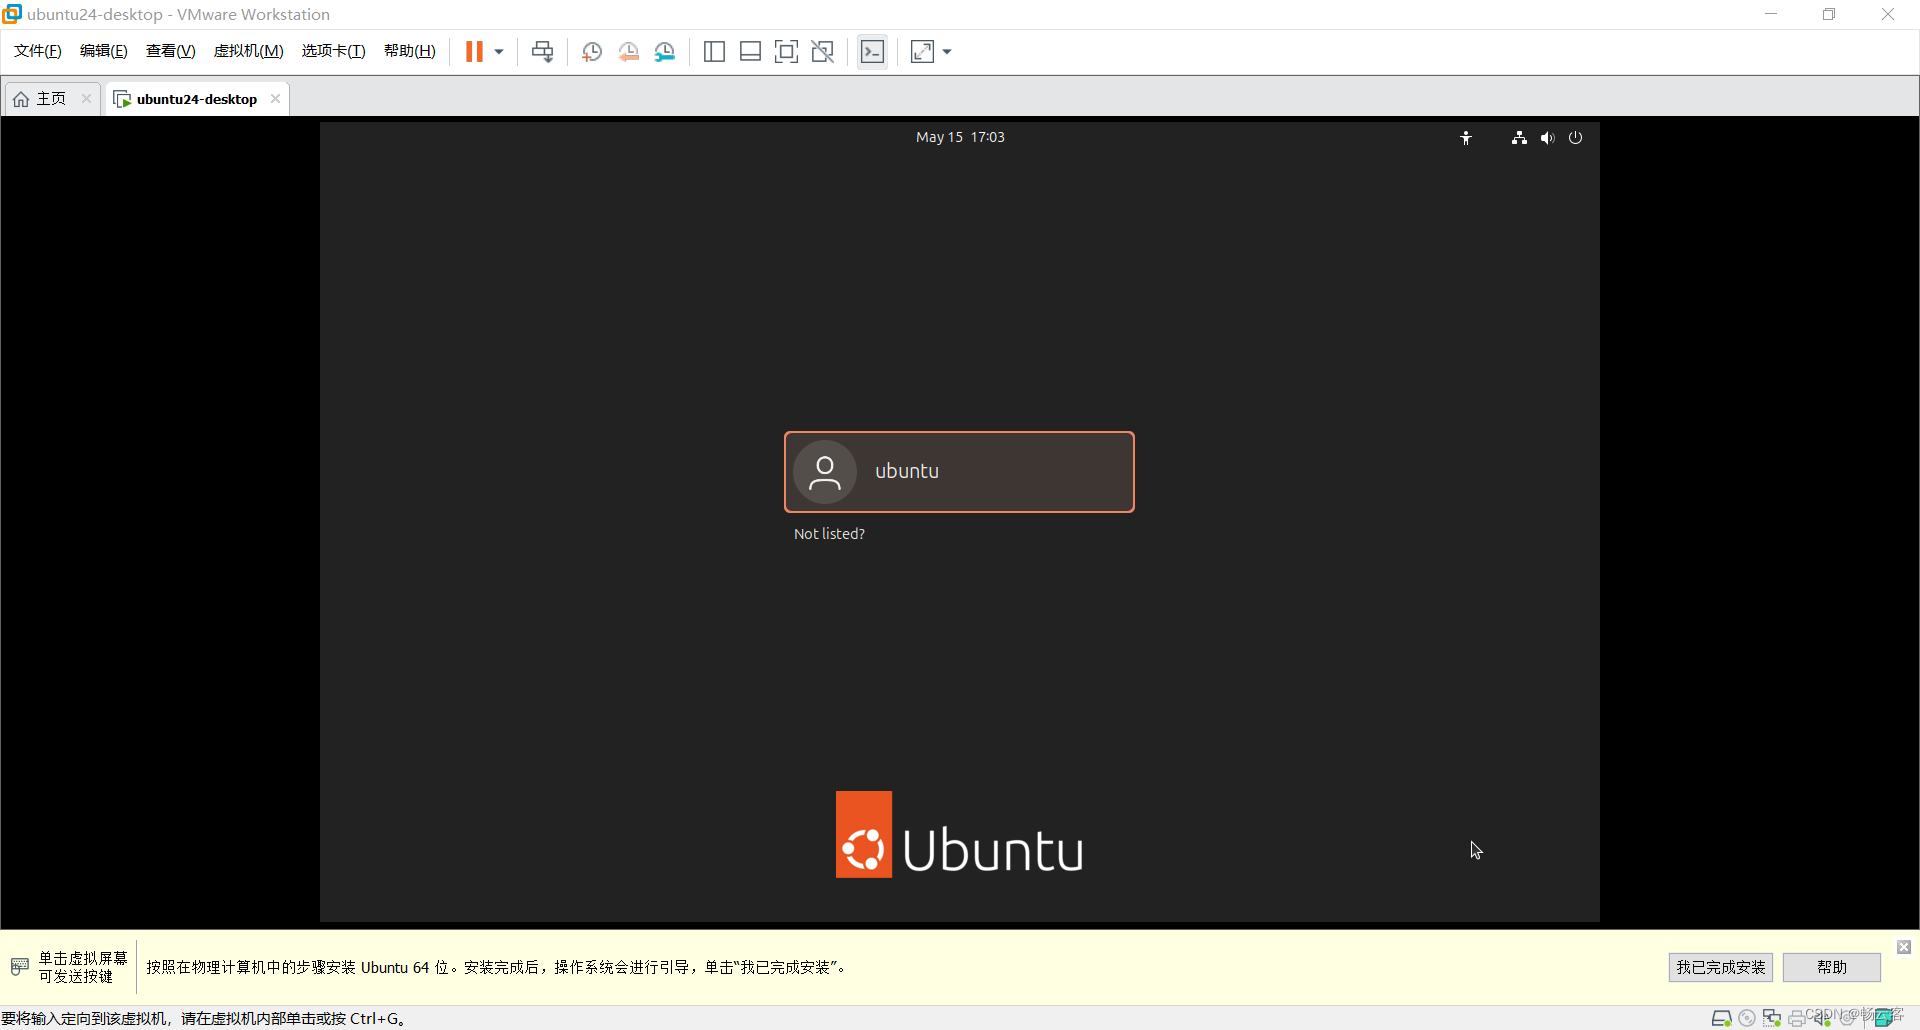Click the hard disk status icon

(1722, 1019)
